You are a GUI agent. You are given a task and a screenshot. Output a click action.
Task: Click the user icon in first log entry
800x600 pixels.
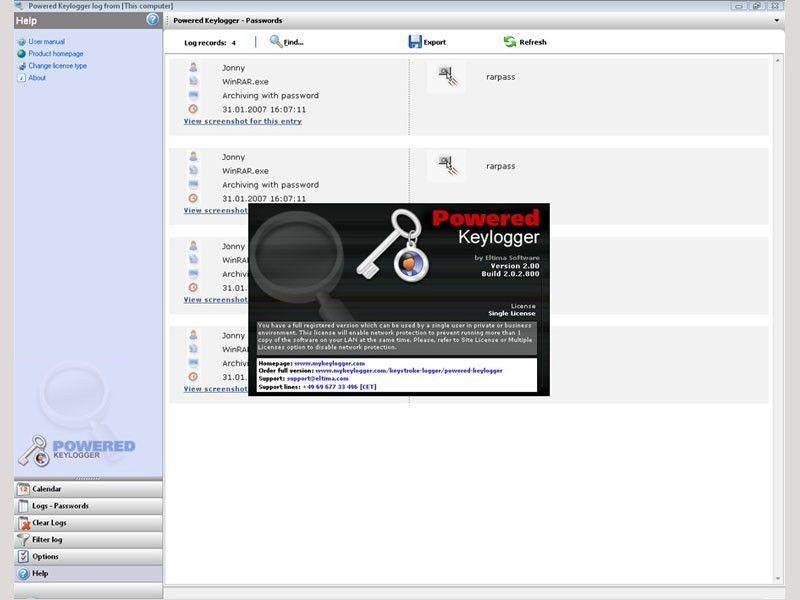coord(193,67)
